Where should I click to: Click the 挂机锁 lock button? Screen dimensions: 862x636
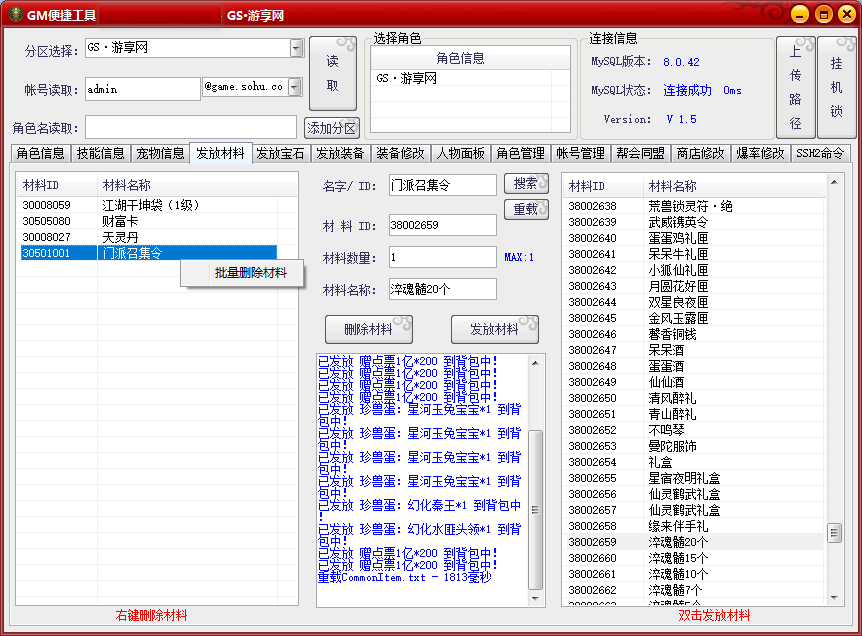click(x=837, y=88)
